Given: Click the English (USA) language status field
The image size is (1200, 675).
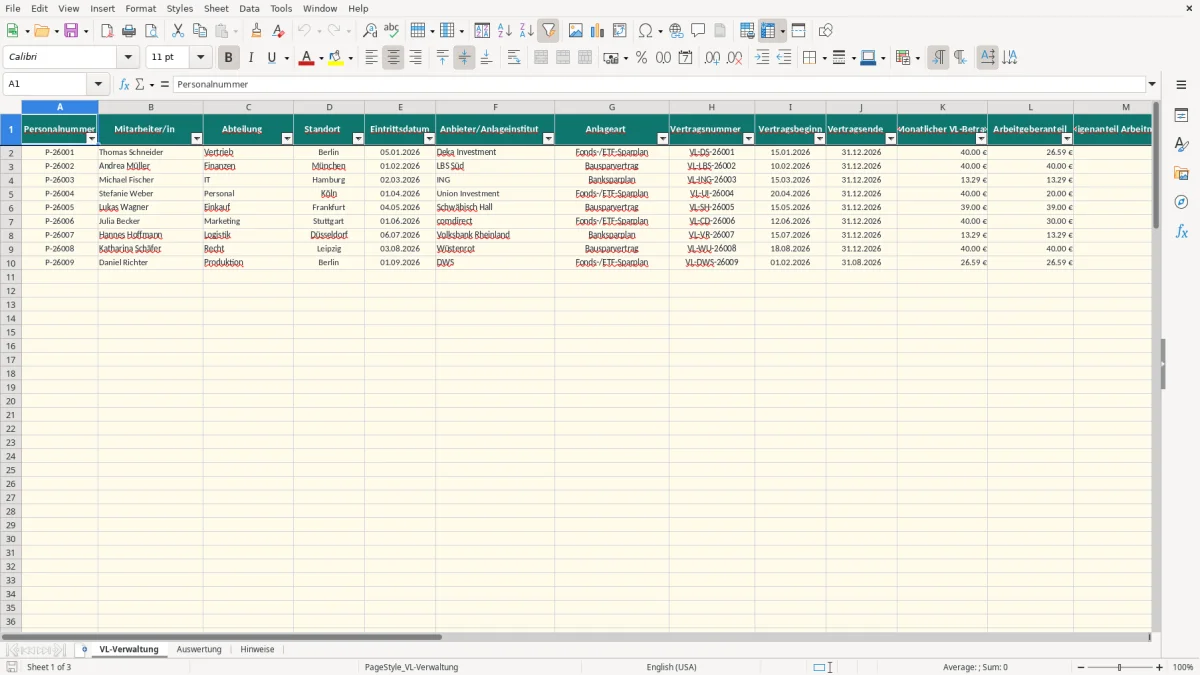Looking at the screenshot, I should point(671,667).
